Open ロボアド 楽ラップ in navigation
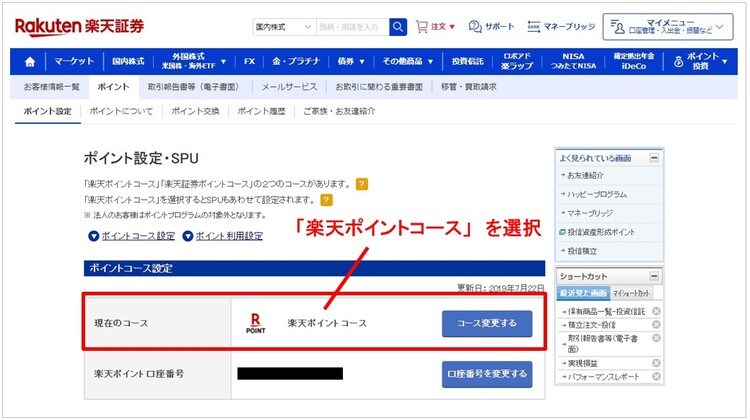Viewport: 750px width, 420px height. pos(517,61)
